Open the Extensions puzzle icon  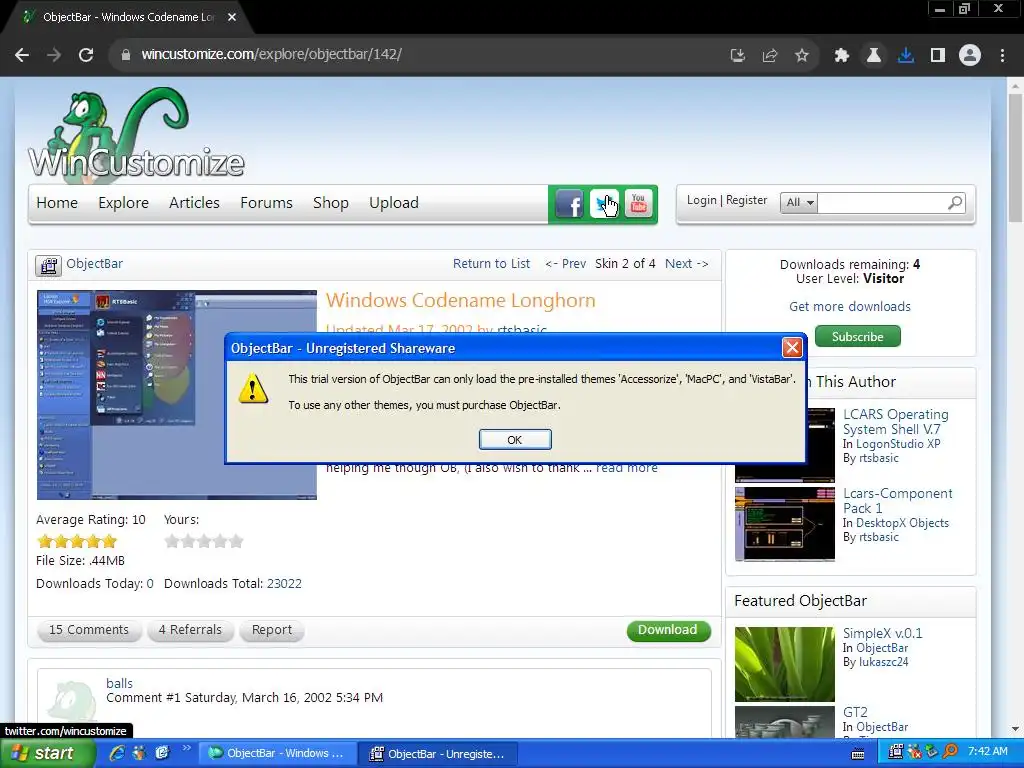(x=842, y=56)
